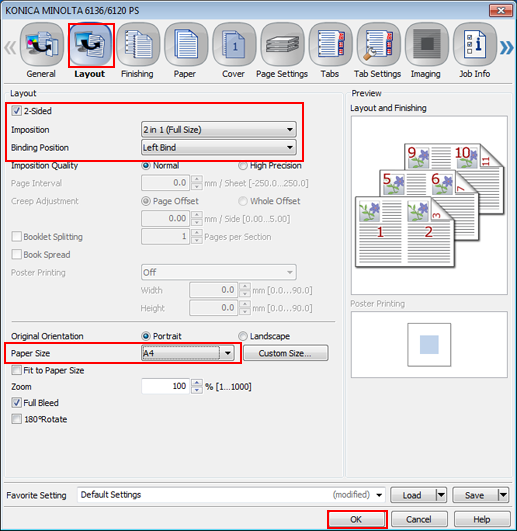This screenshot has height=531, width=517.
Task: Click the Poster Height field
Action: (214, 308)
